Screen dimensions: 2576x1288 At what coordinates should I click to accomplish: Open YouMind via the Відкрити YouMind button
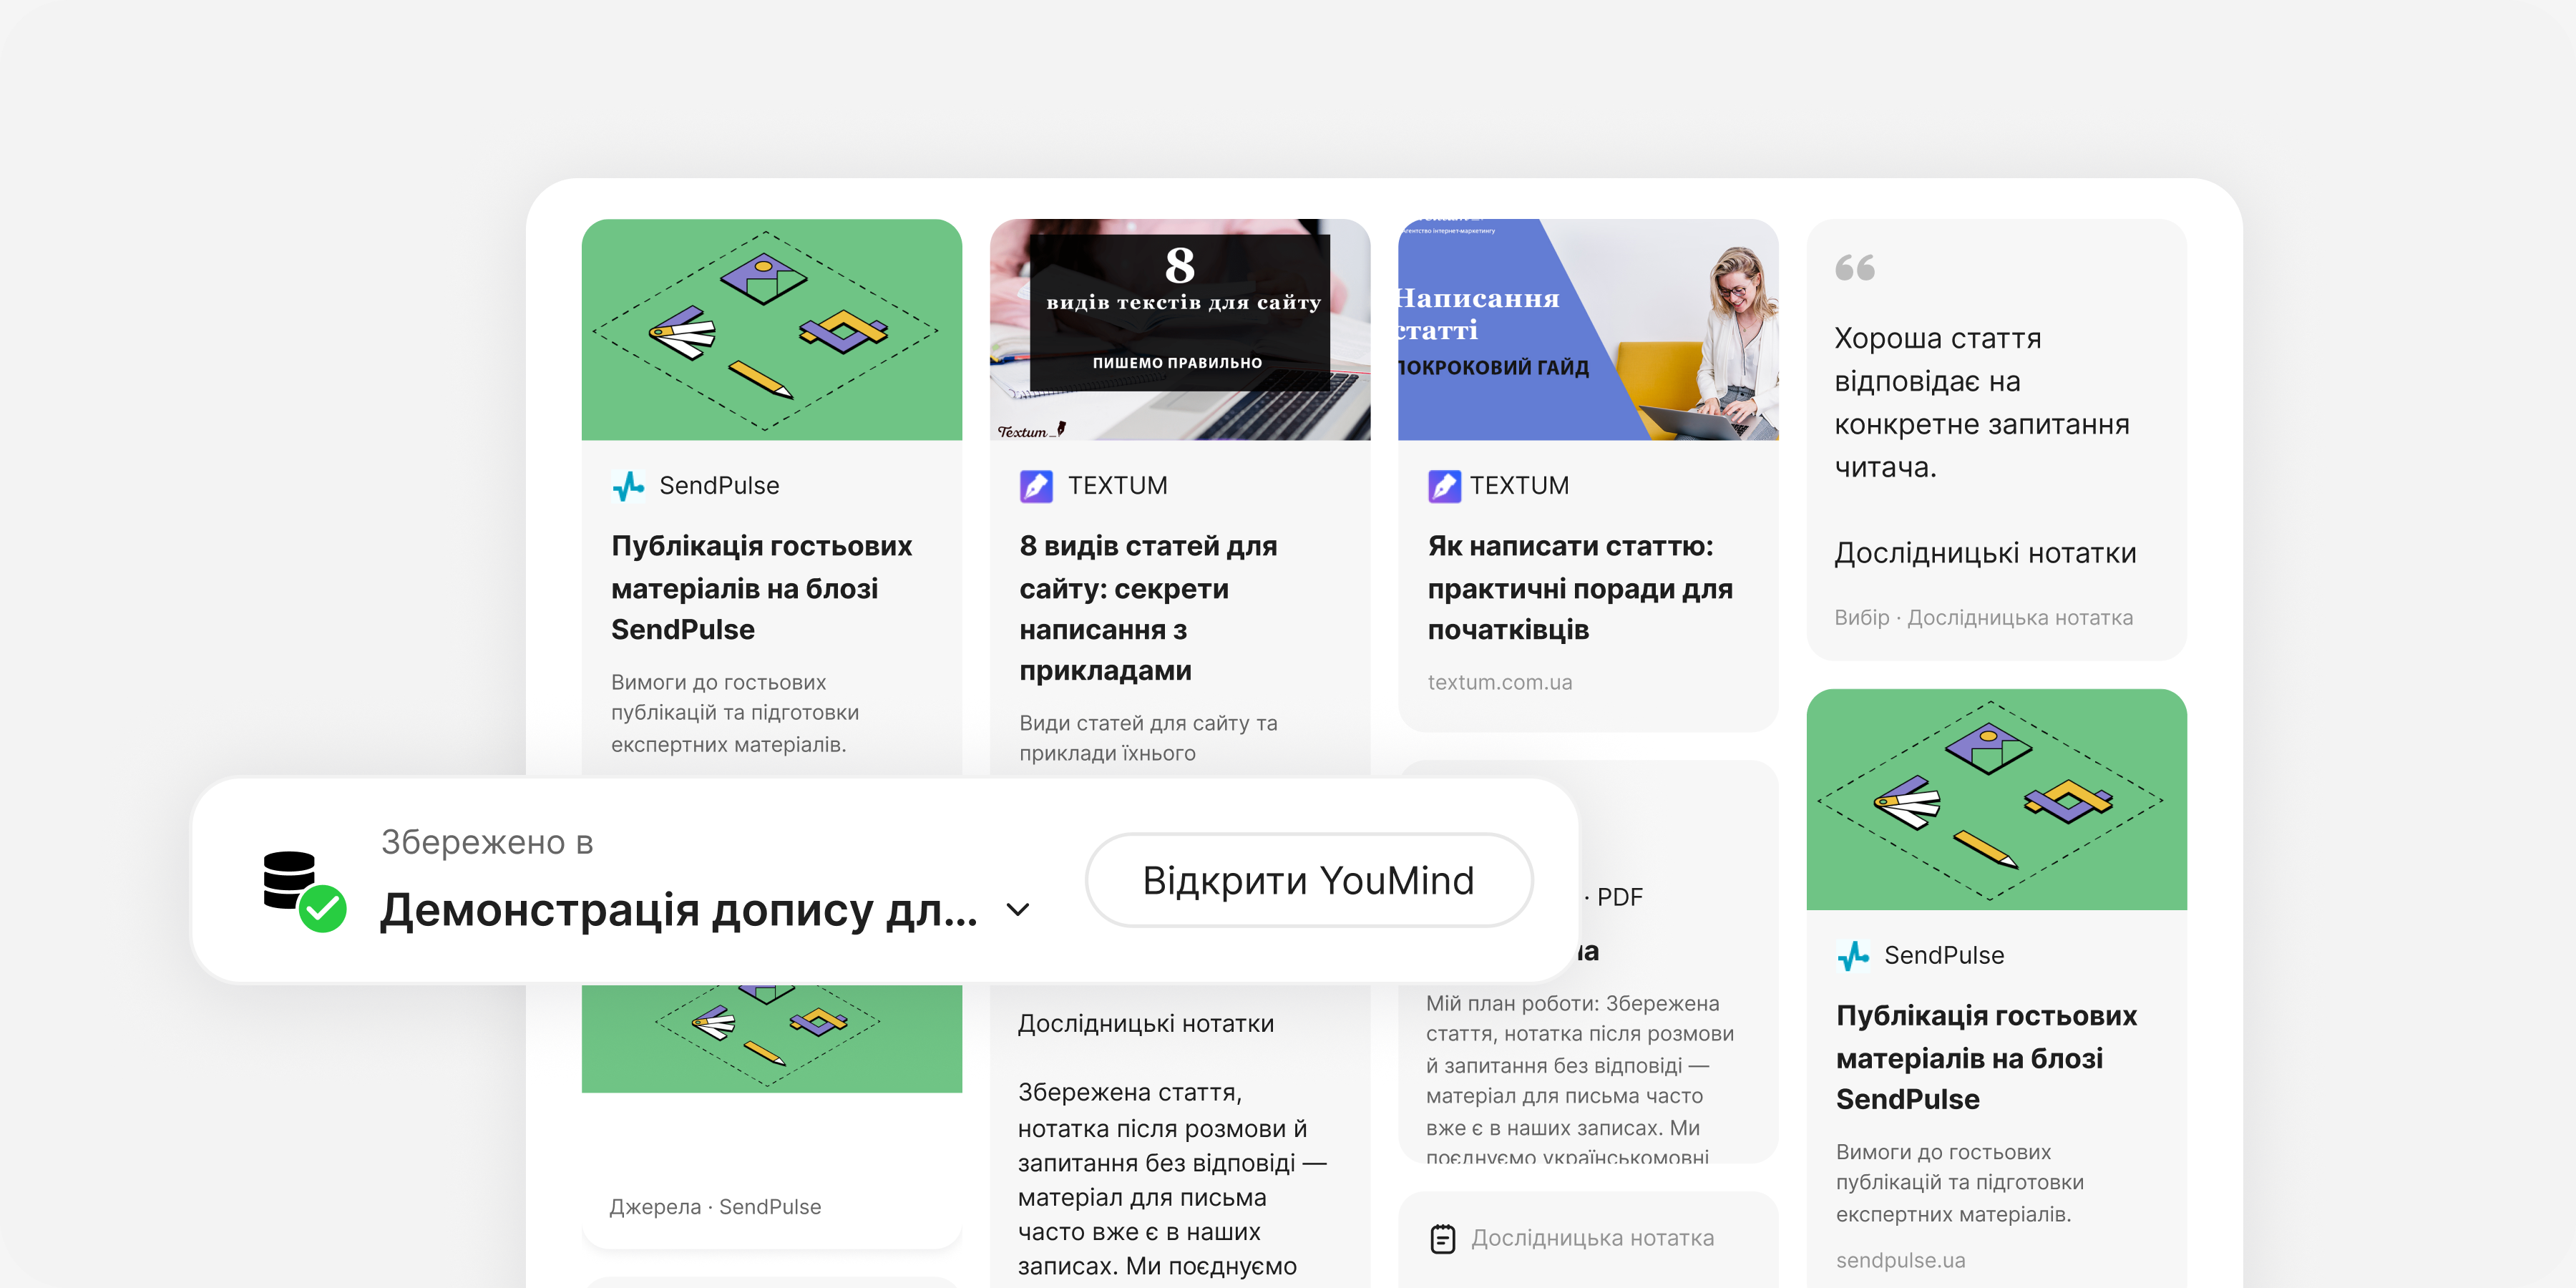[1308, 880]
